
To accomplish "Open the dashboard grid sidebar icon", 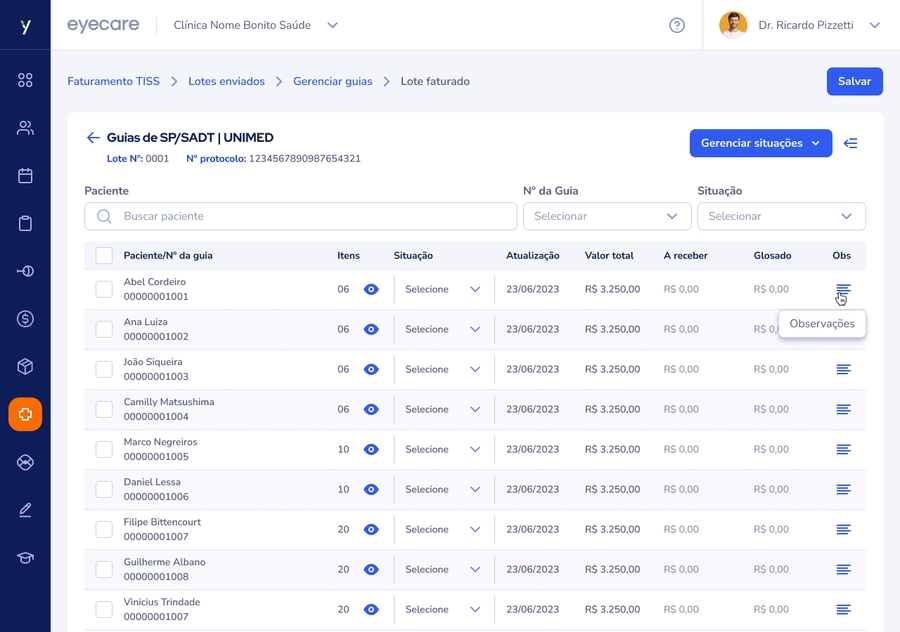I will (x=25, y=80).
